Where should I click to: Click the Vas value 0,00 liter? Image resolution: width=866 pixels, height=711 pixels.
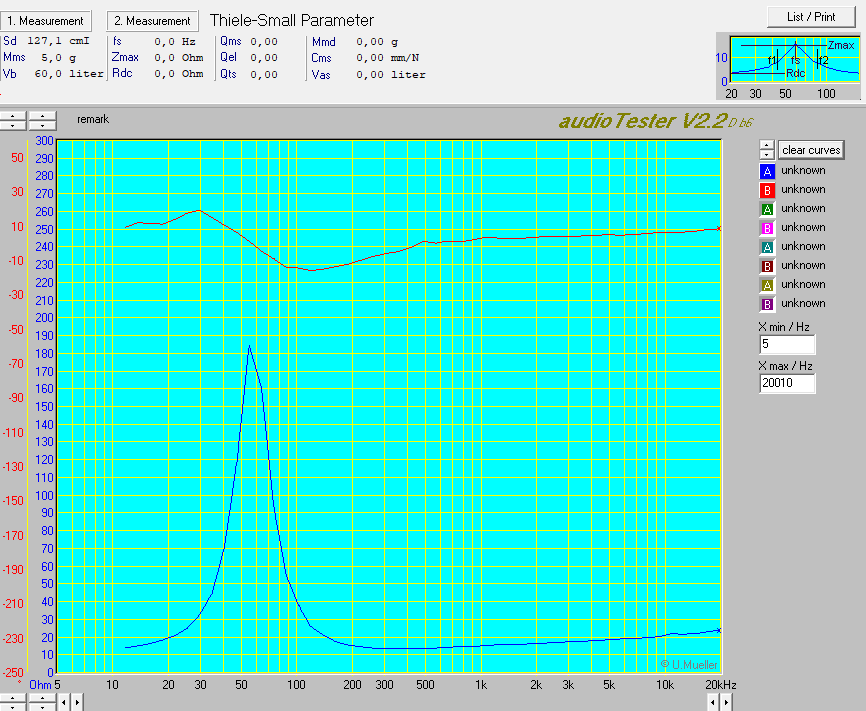pyautogui.click(x=390, y=74)
